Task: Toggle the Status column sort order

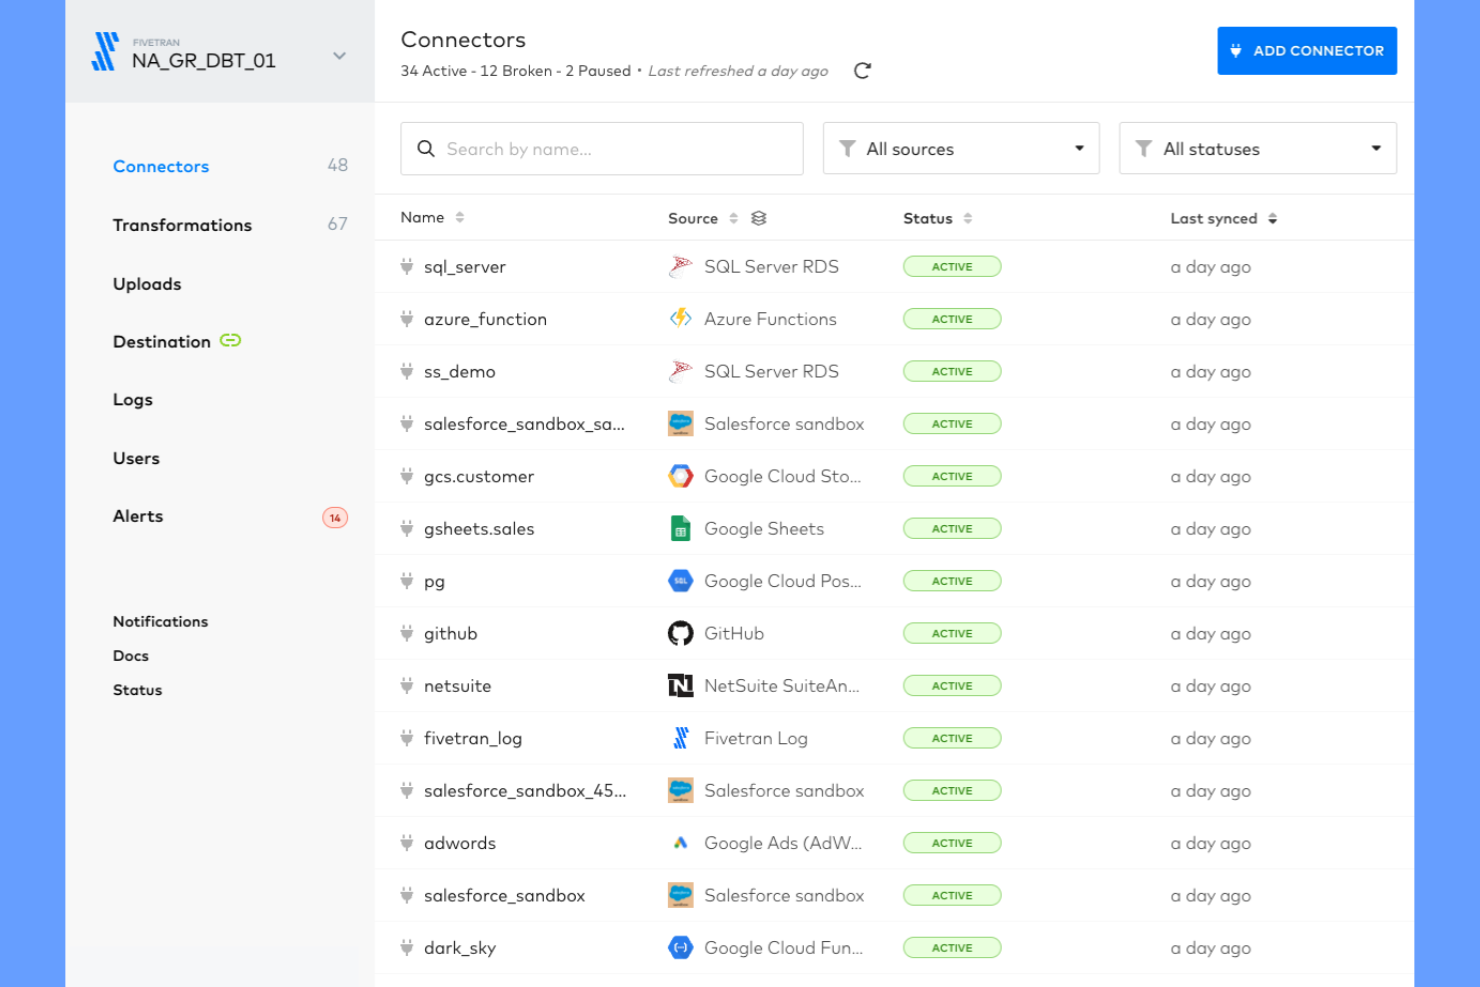Action: coord(968,217)
